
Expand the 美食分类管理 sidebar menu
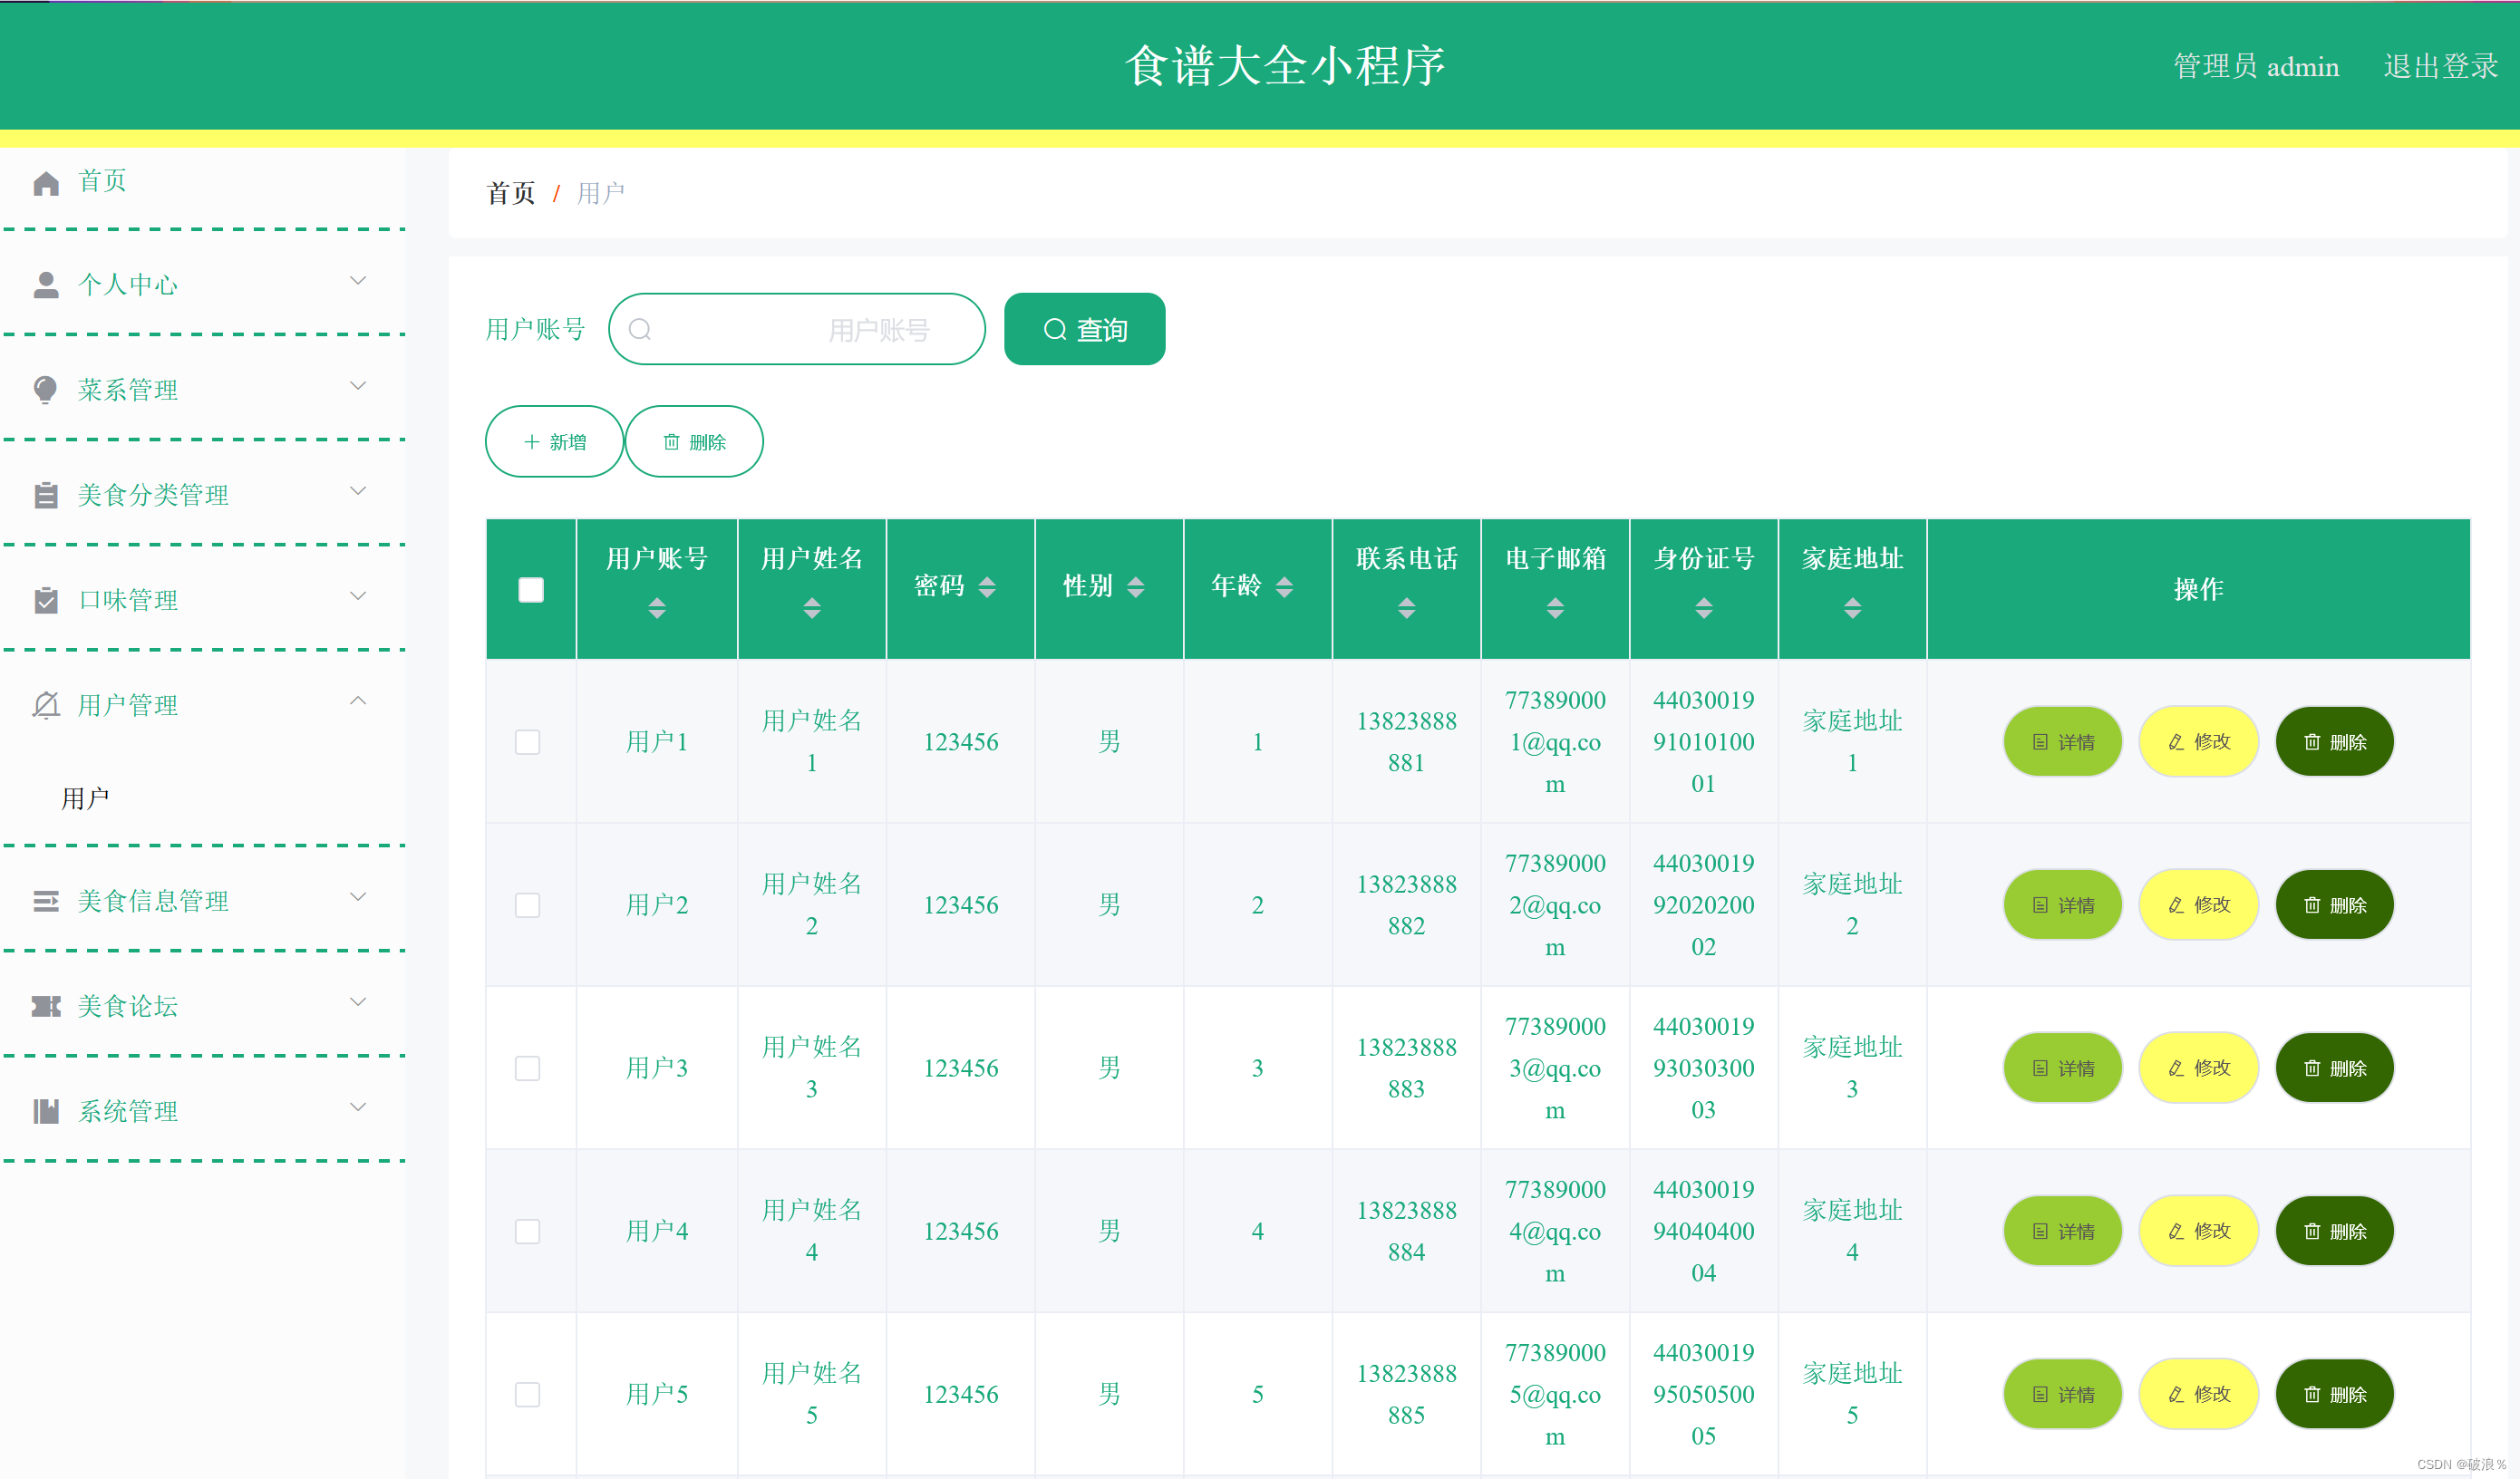click(x=199, y=493)
